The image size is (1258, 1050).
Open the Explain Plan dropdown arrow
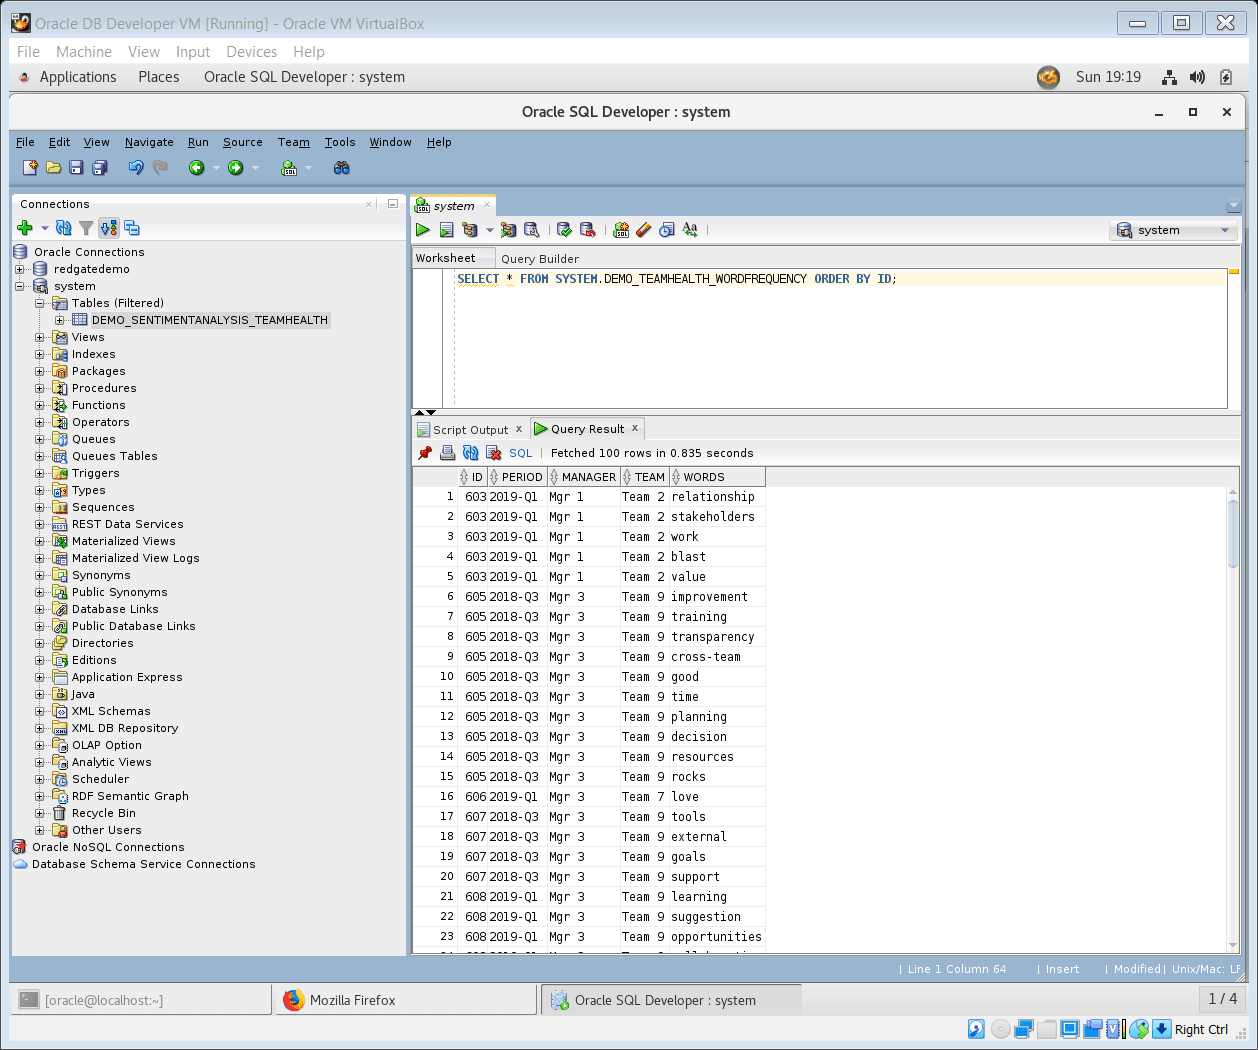pos(490,230)
